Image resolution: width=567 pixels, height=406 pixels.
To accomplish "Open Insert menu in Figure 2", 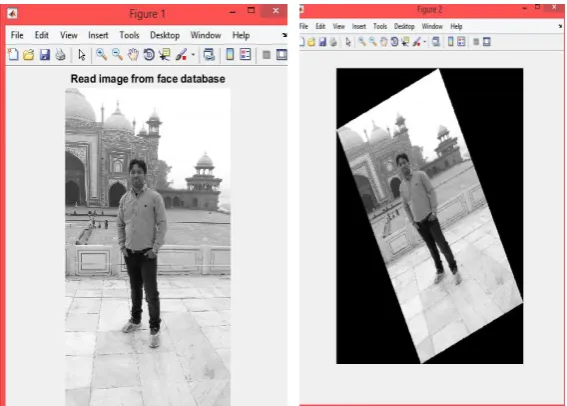I will click(359, 26).
